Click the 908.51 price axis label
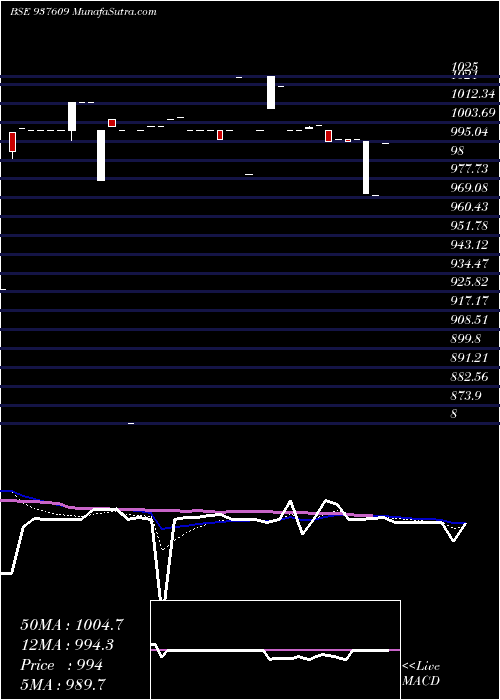The image size is (500, 700). click(x=470, y=320)
